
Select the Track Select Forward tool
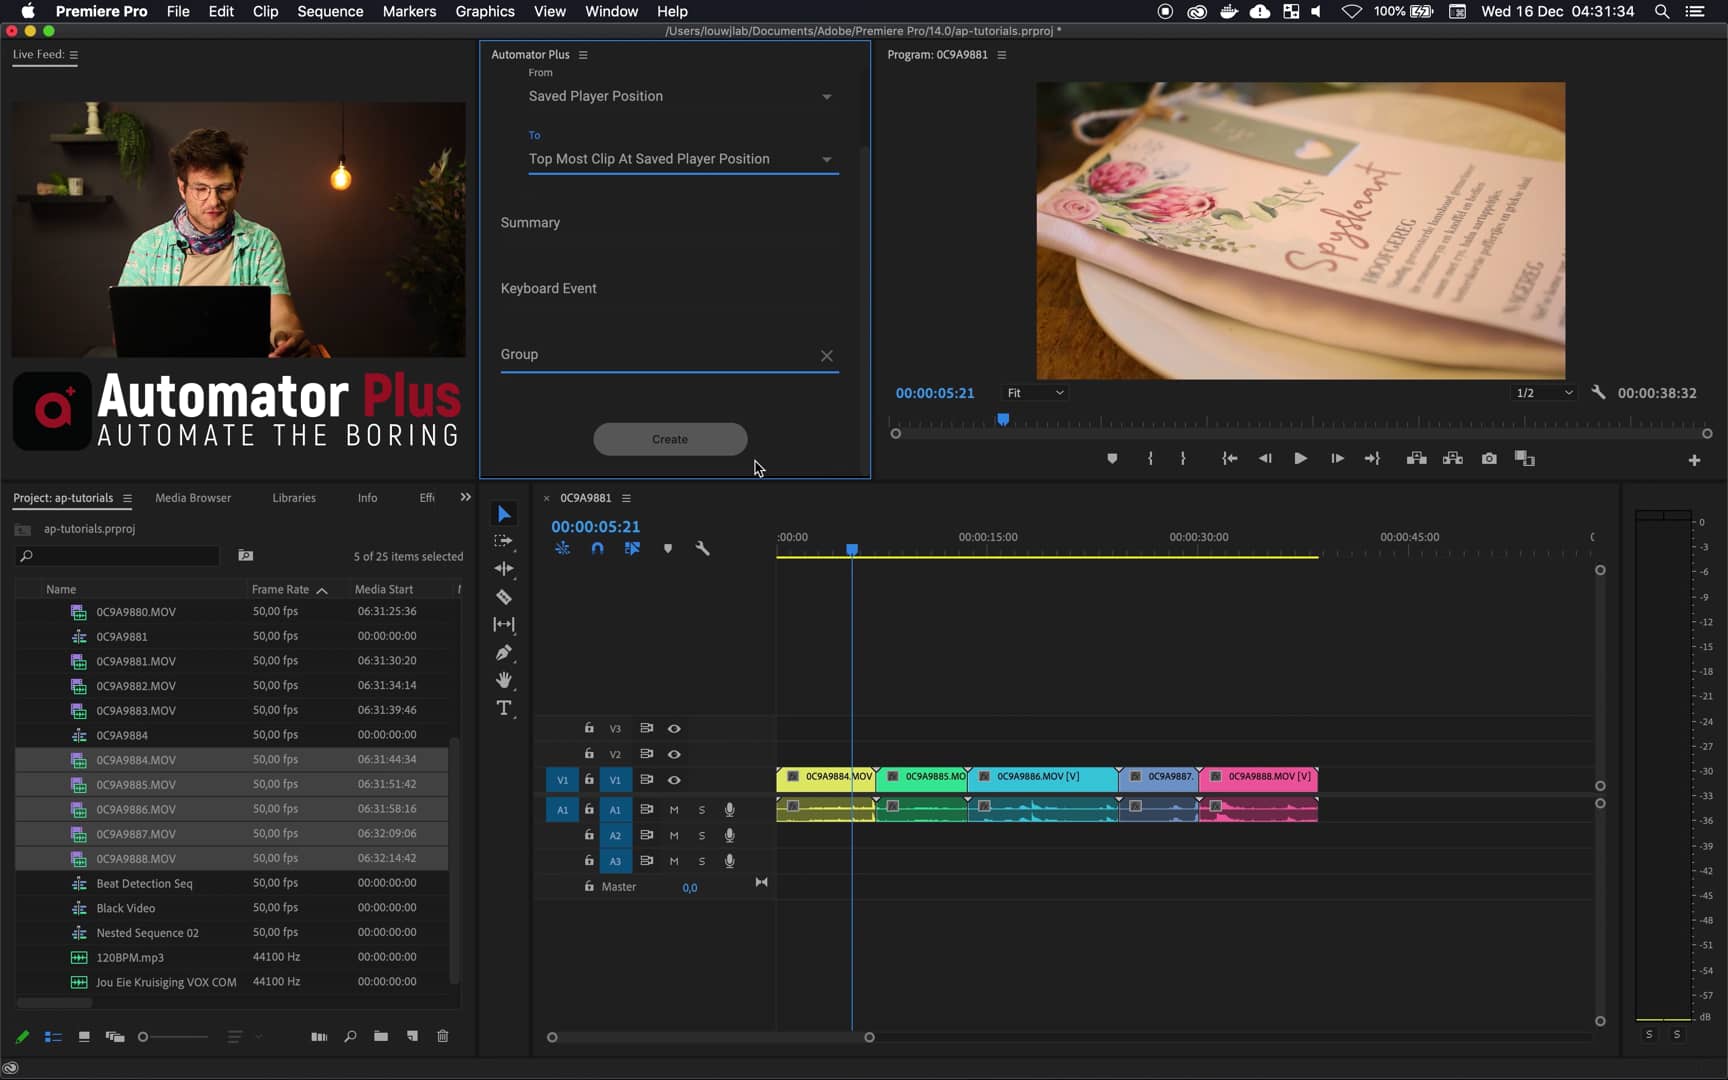pyautogui.click(x=504, y=541)
